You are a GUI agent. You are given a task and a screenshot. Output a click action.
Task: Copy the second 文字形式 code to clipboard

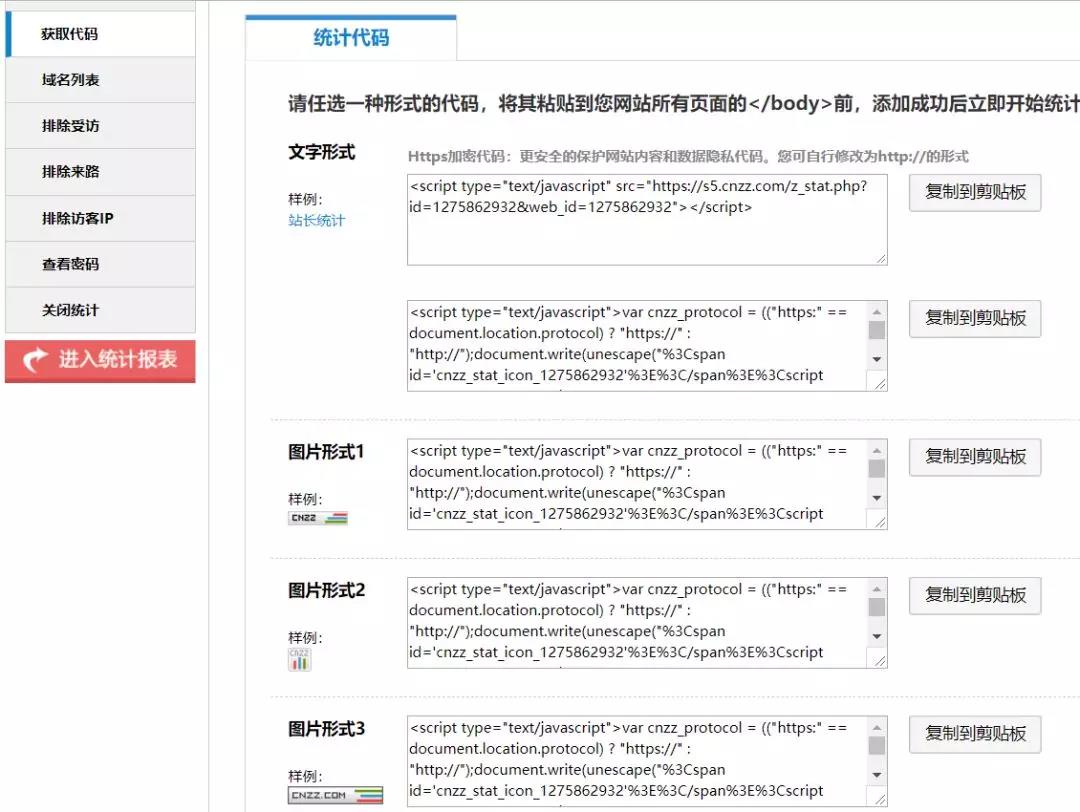975,318
